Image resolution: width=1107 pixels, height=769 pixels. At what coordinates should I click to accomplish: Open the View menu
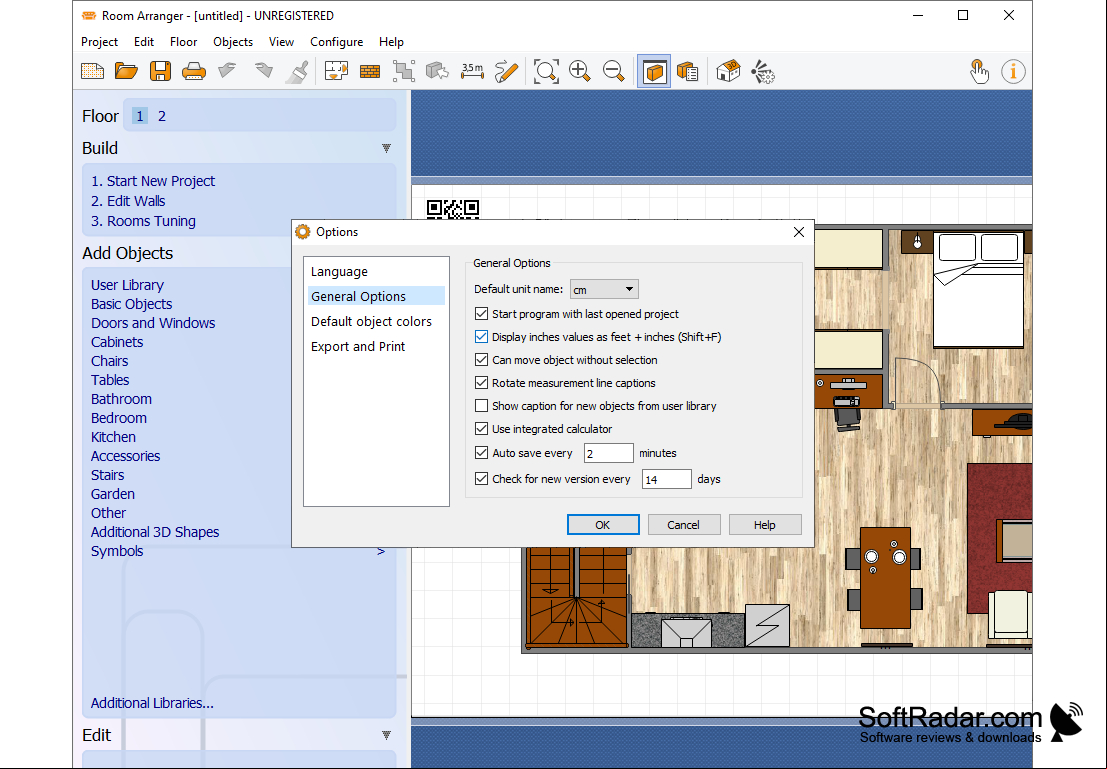(281, 42)
